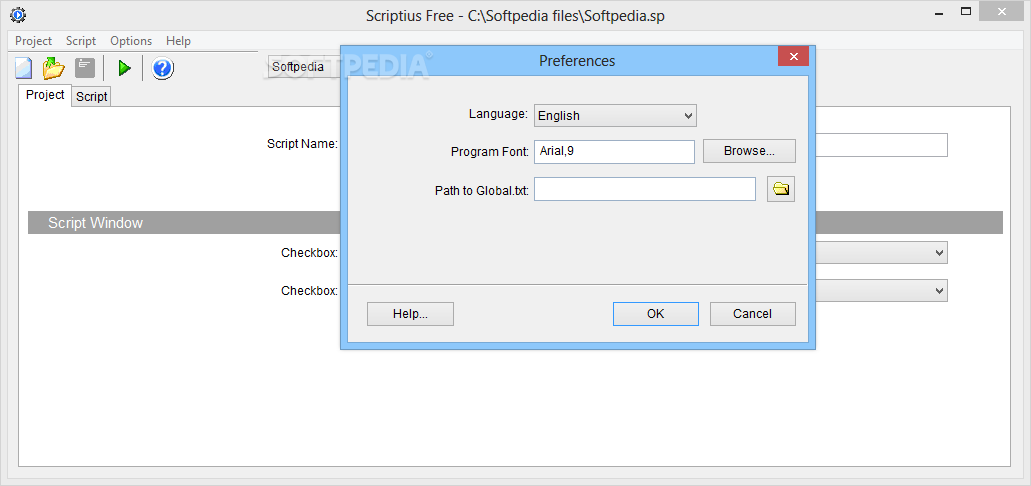Click the Softpedia field in the toolbar

(x=304, y=67)
